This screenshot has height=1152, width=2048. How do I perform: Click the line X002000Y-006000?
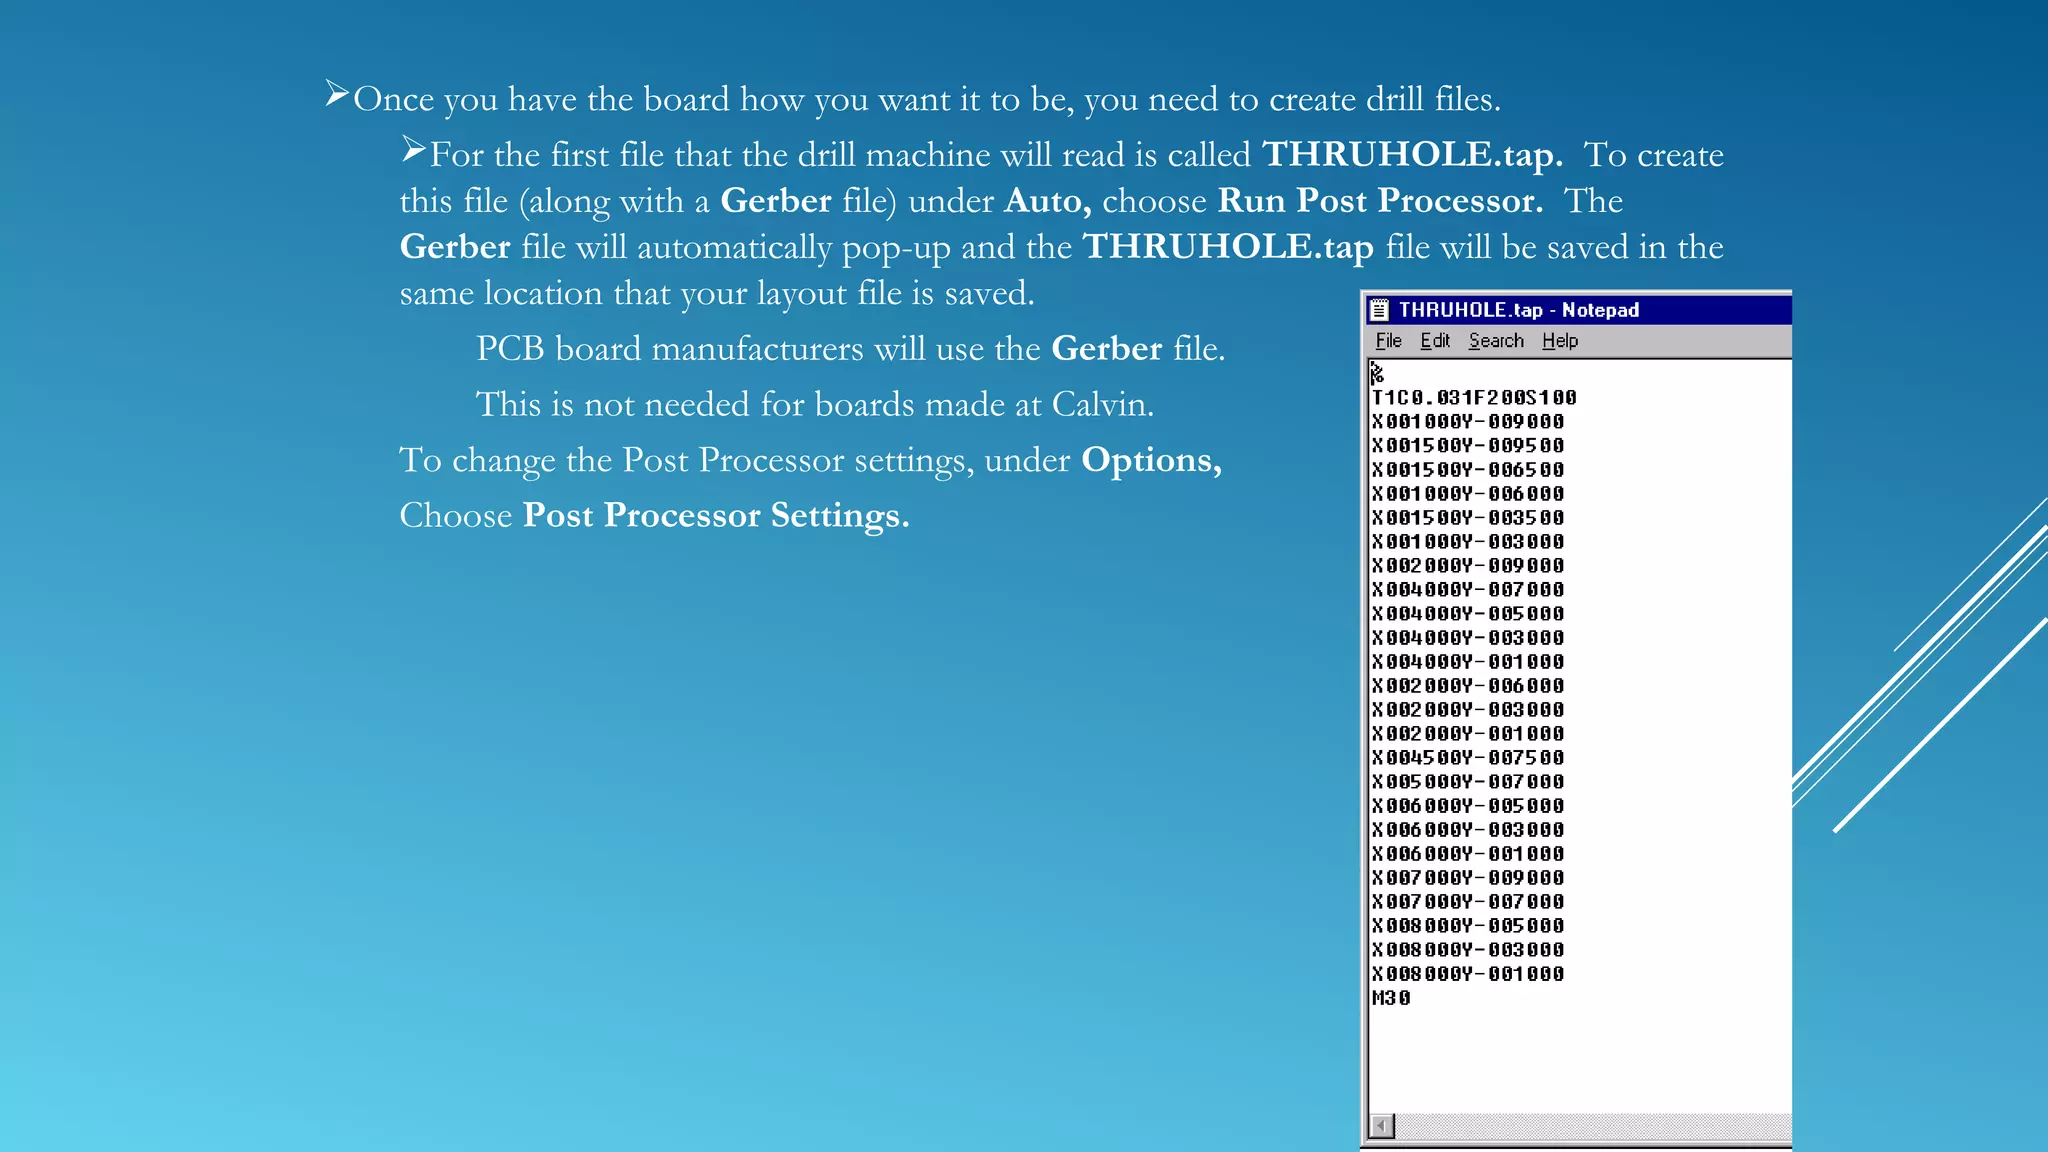1468,686
